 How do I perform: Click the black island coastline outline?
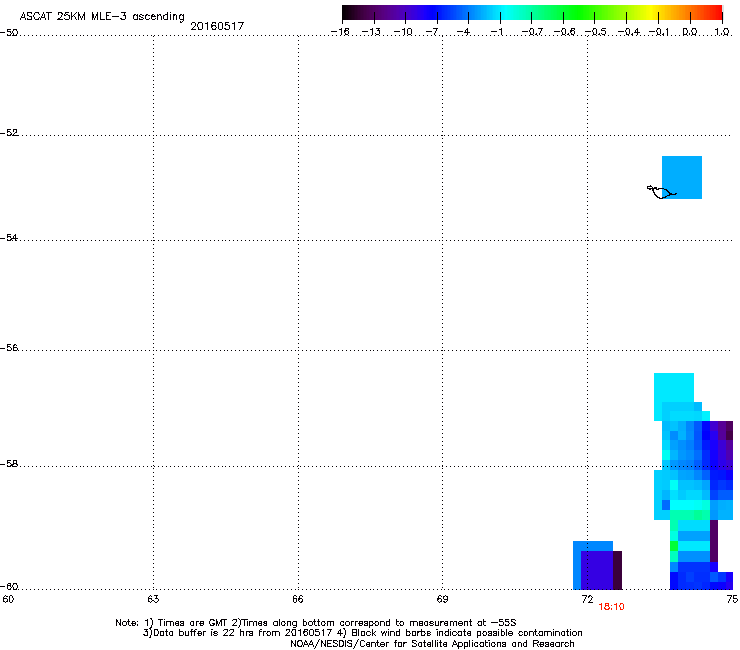point(661,192)
